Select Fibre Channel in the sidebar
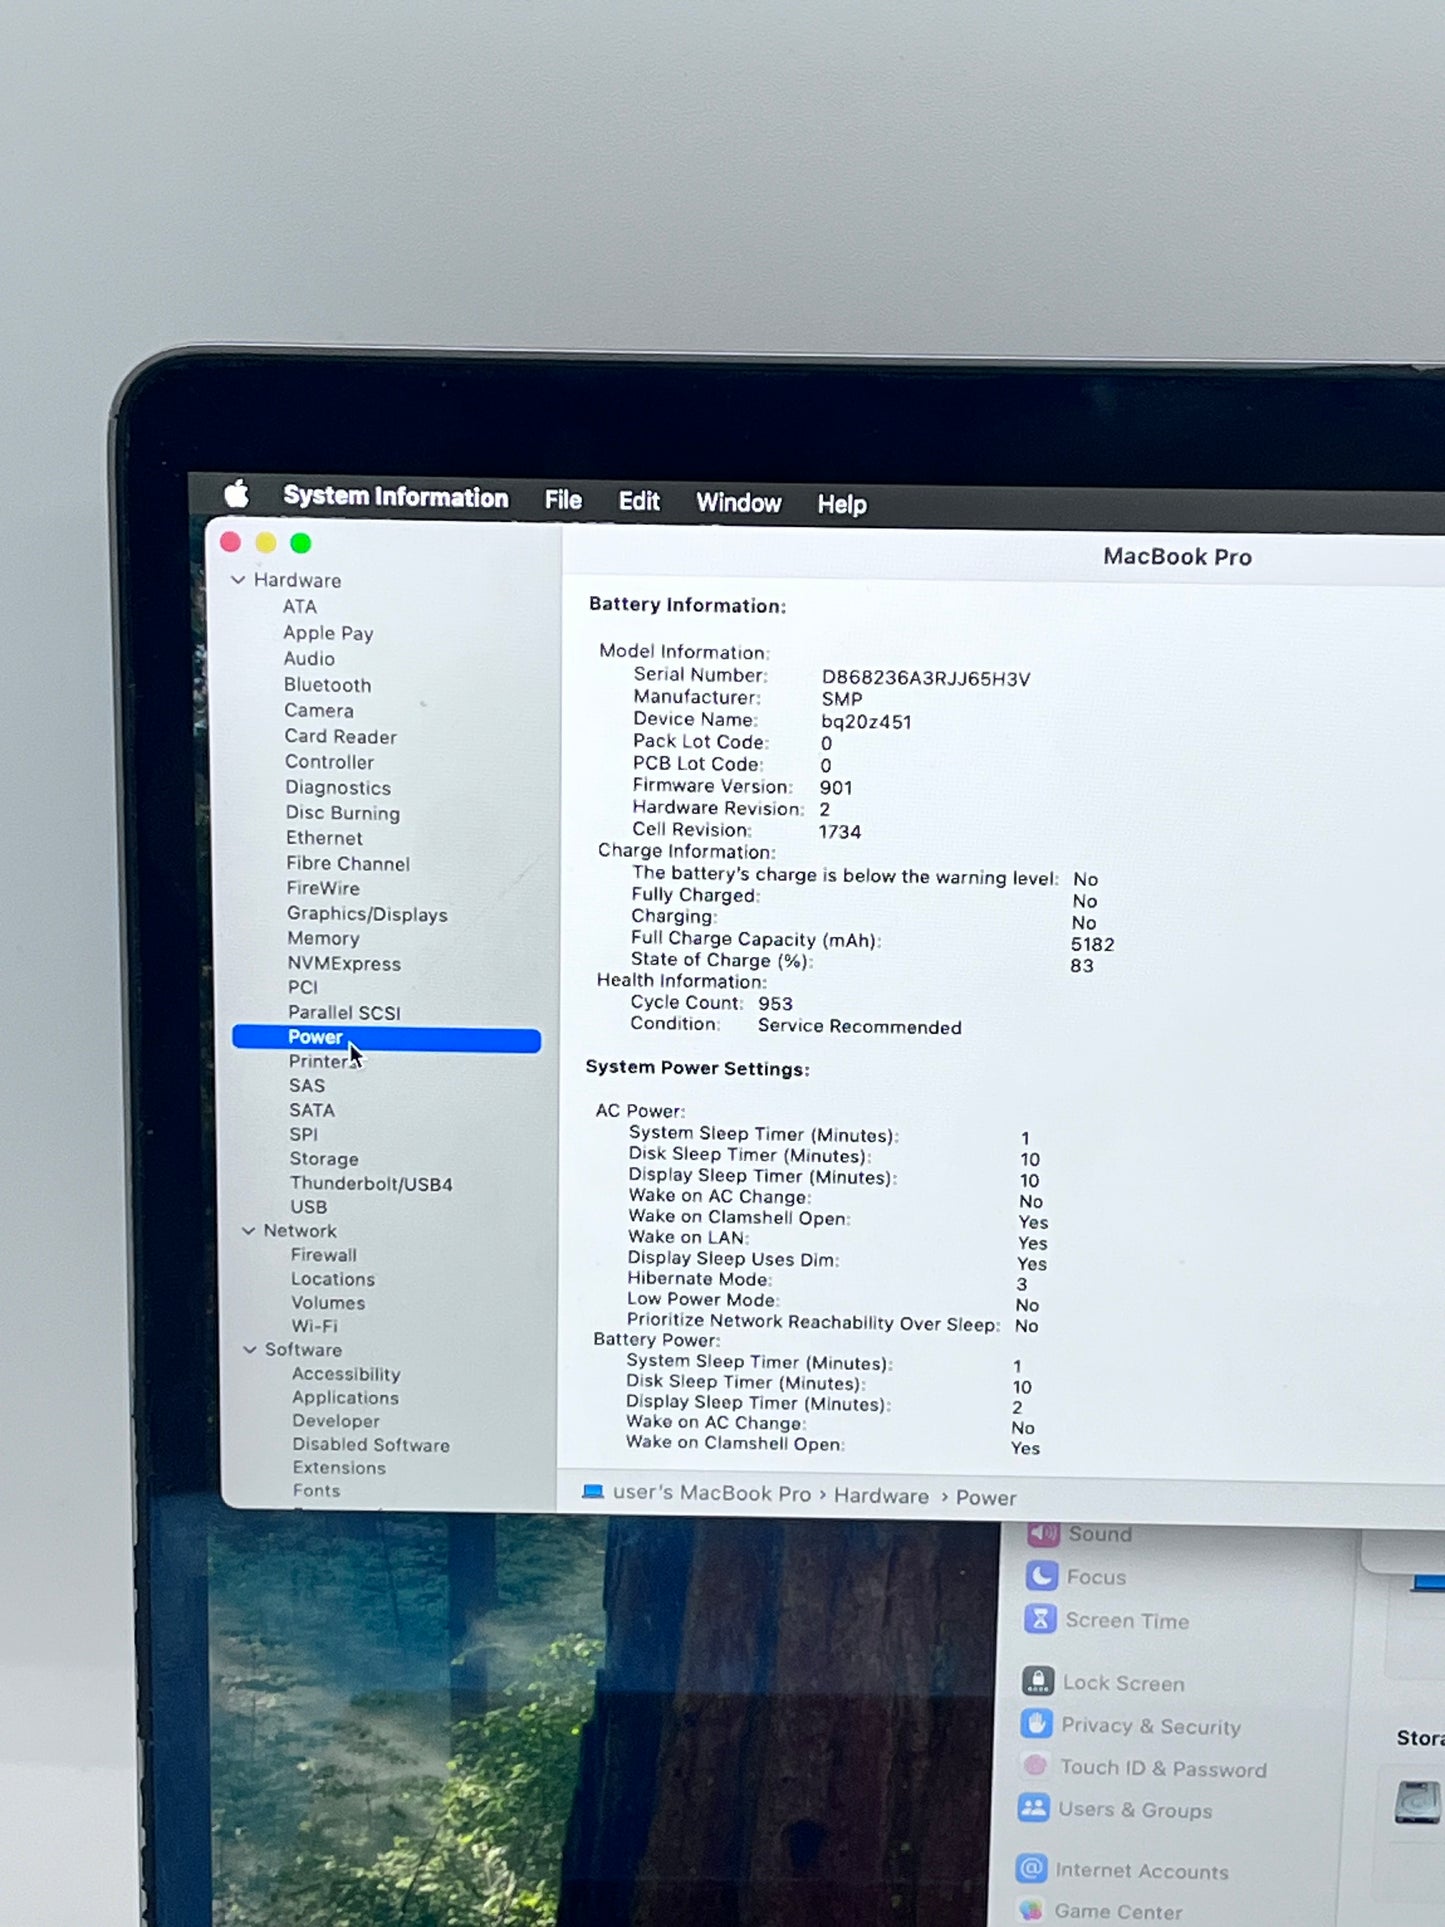 click(x=348, y=863)
